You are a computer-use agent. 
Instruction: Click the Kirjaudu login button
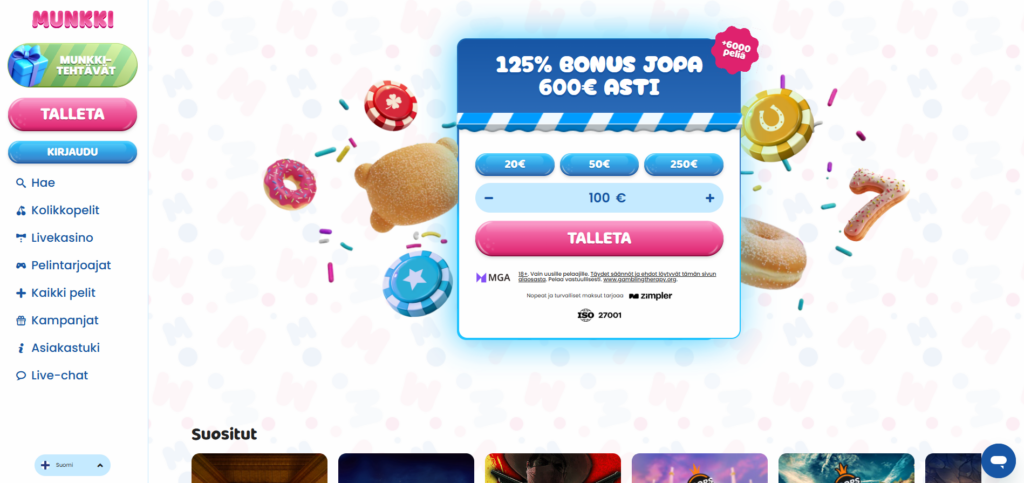(x=72, y=152)
